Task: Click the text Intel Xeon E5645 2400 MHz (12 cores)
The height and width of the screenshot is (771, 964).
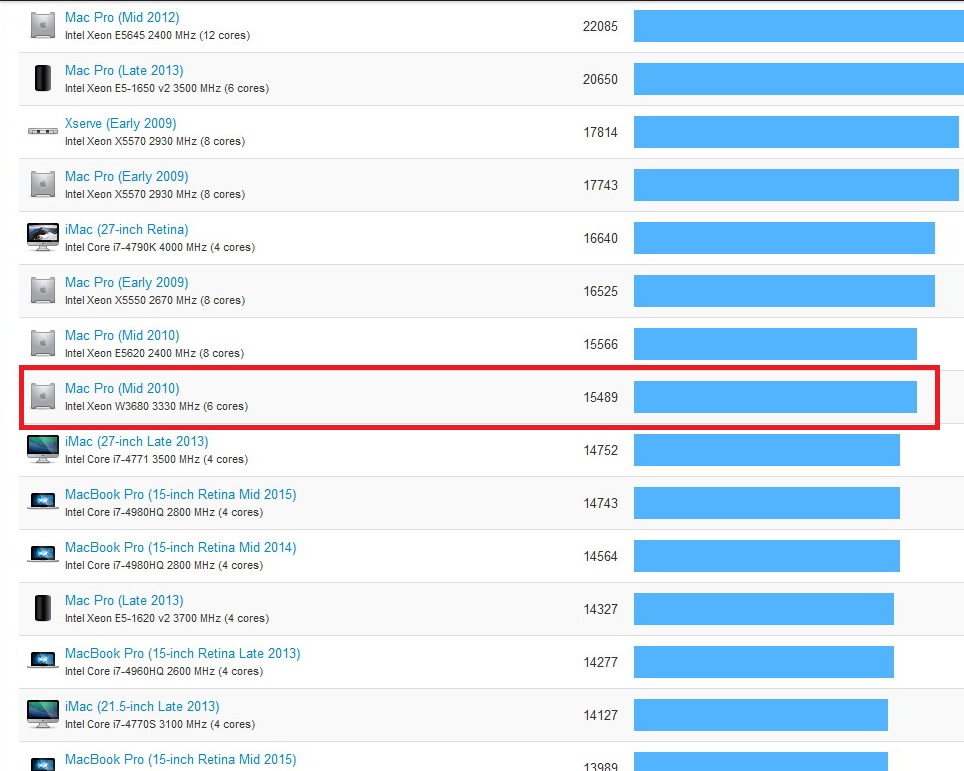Action: click(157, 35)
